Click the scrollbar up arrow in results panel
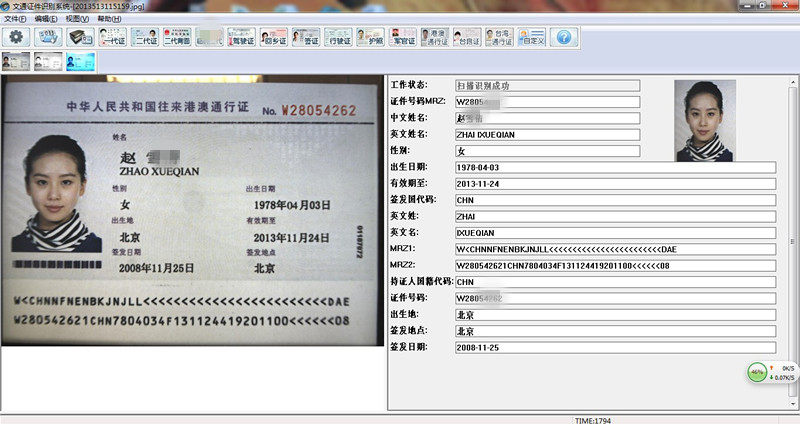Image resolution: width=800 pixels, height=424 pixels. point(793,82)
